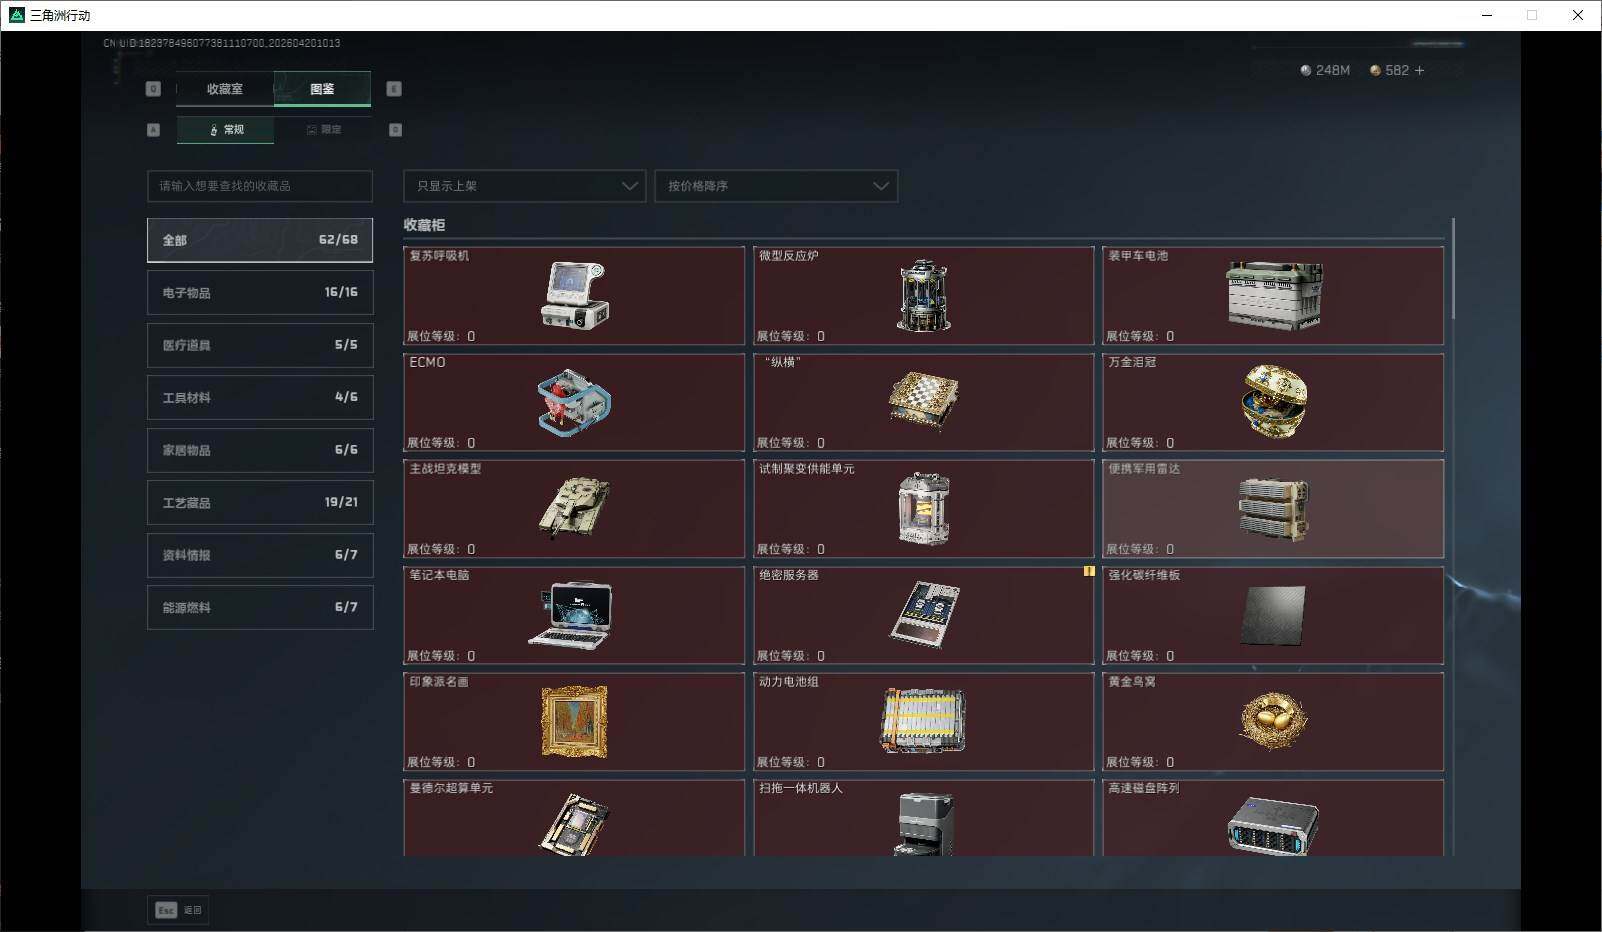Choose the ECMO machine item icon
This screenshot has width=1602, height=932.
pyautogui.click(x=574, y=402)
